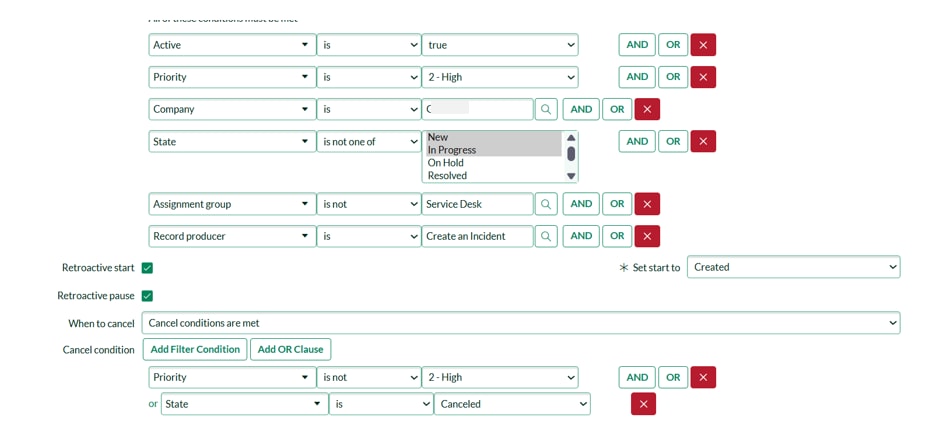
Task: Open lookup search for Company field
Action: [x=546, y=109]
